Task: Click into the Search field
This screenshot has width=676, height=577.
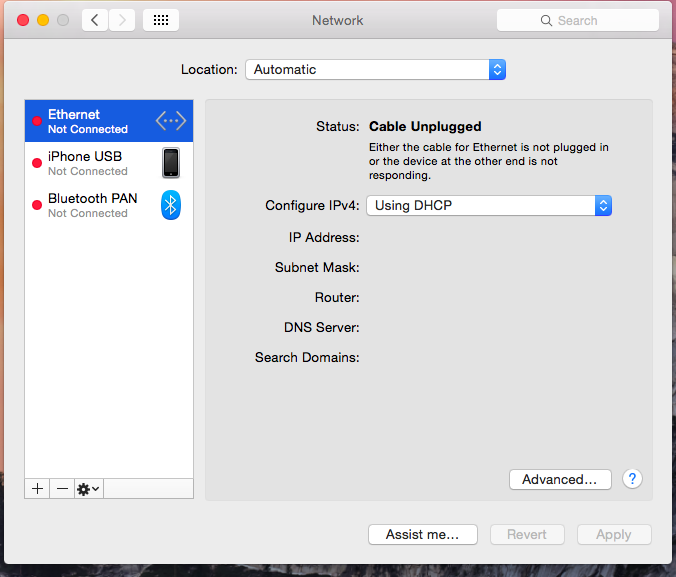Action: [578, 20]
